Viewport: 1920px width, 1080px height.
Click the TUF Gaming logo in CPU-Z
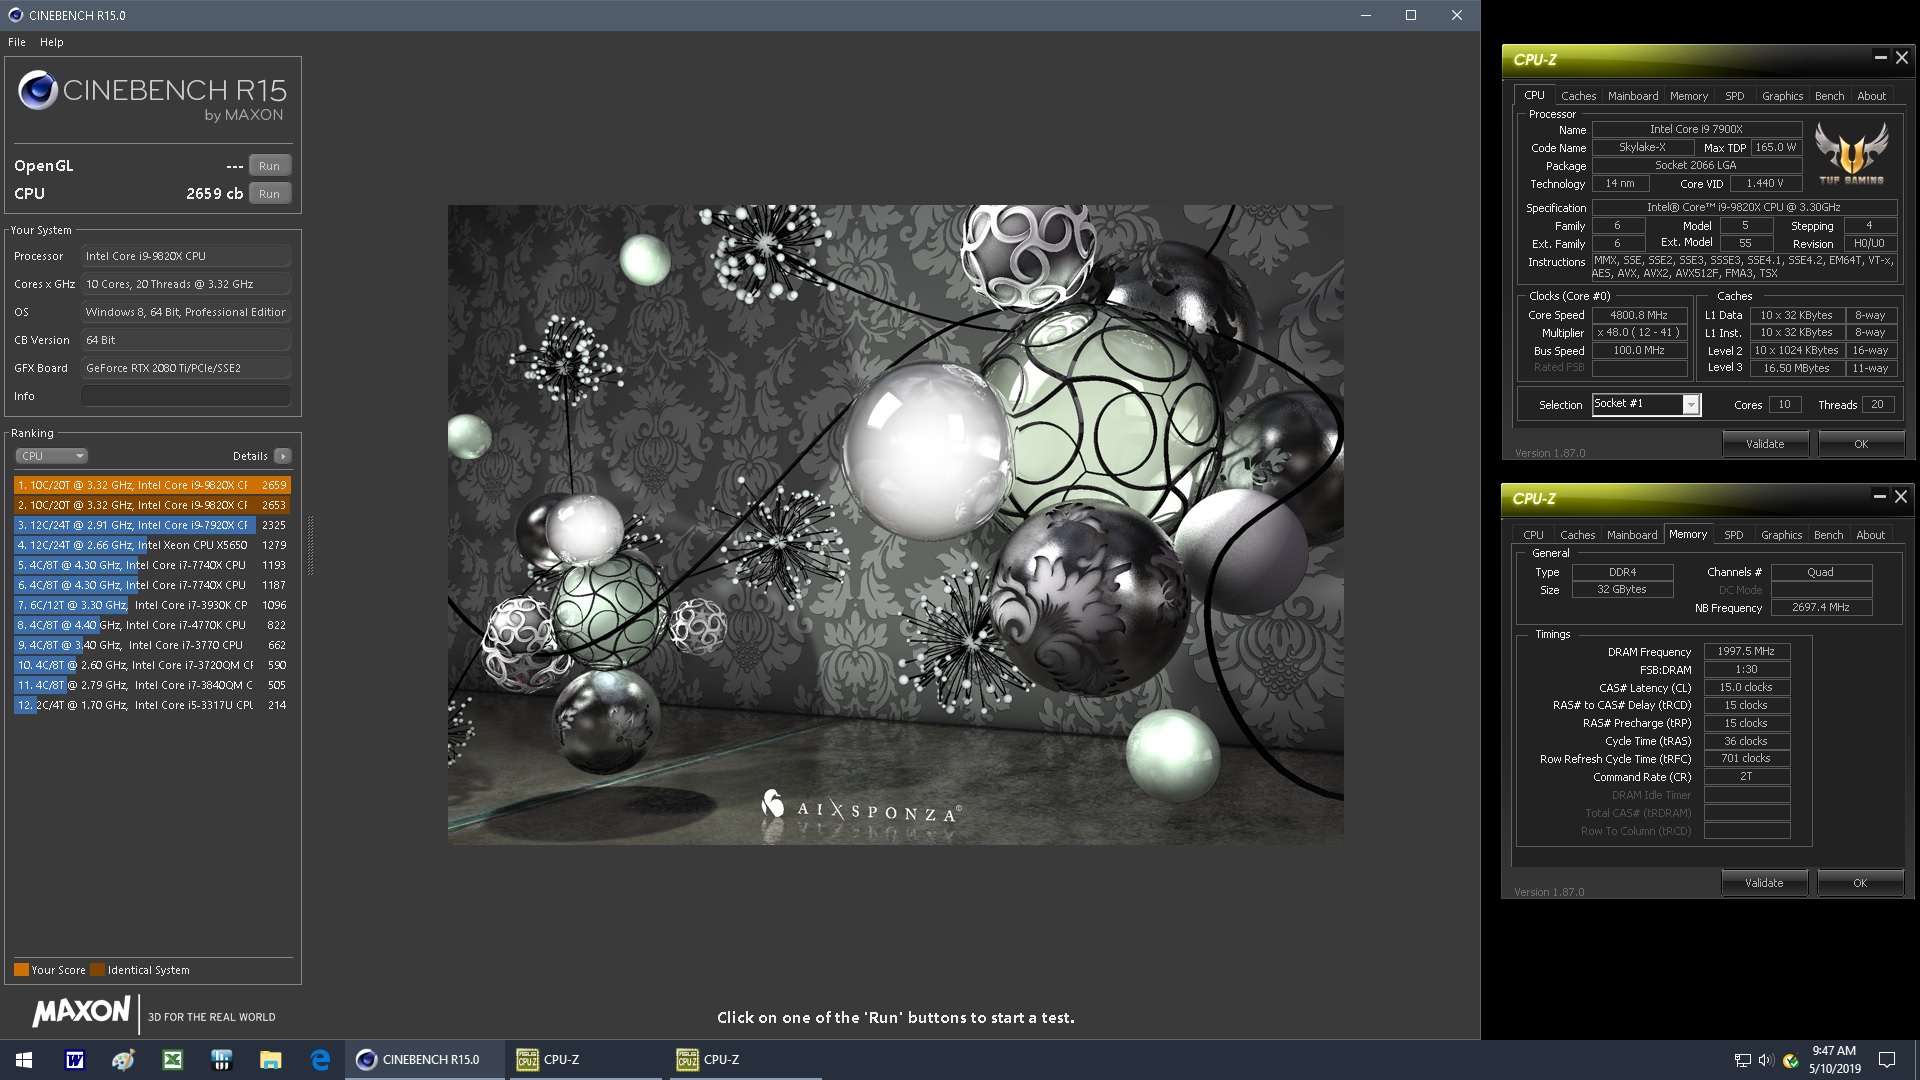pyautogui.click(x=1852, y=153)
